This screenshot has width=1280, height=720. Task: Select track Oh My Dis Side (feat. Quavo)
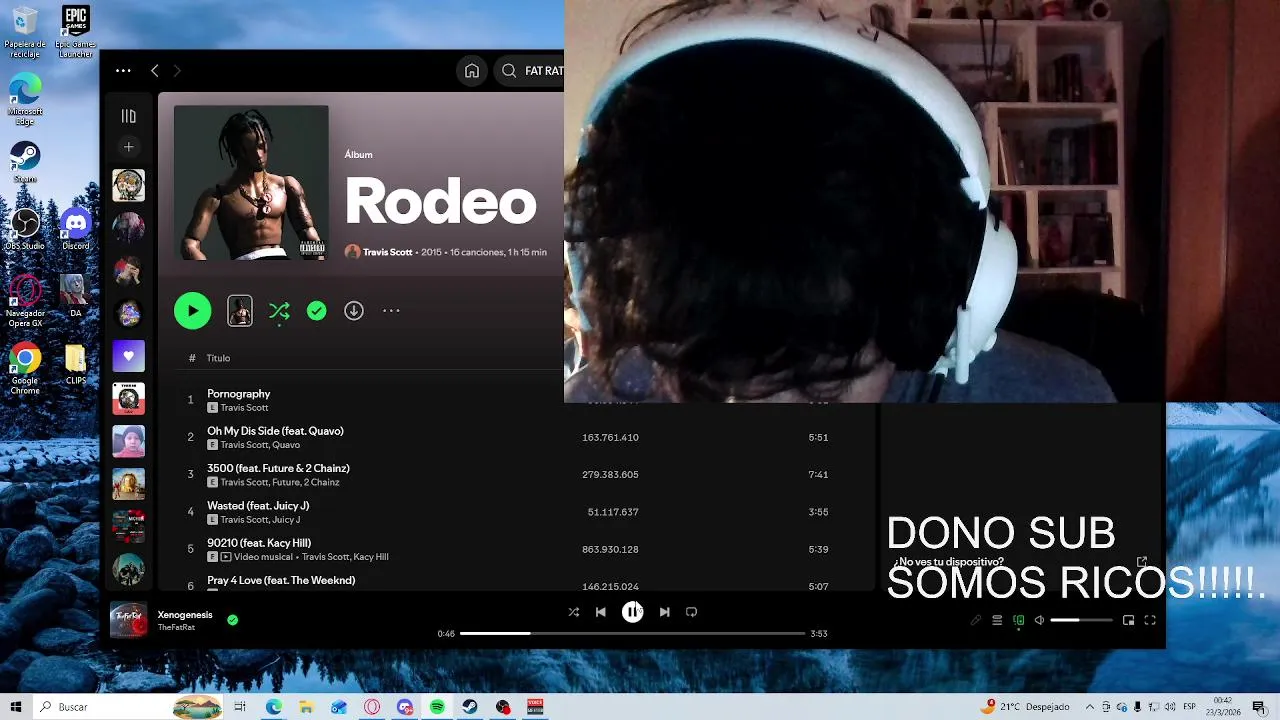[x=275, y=431]
